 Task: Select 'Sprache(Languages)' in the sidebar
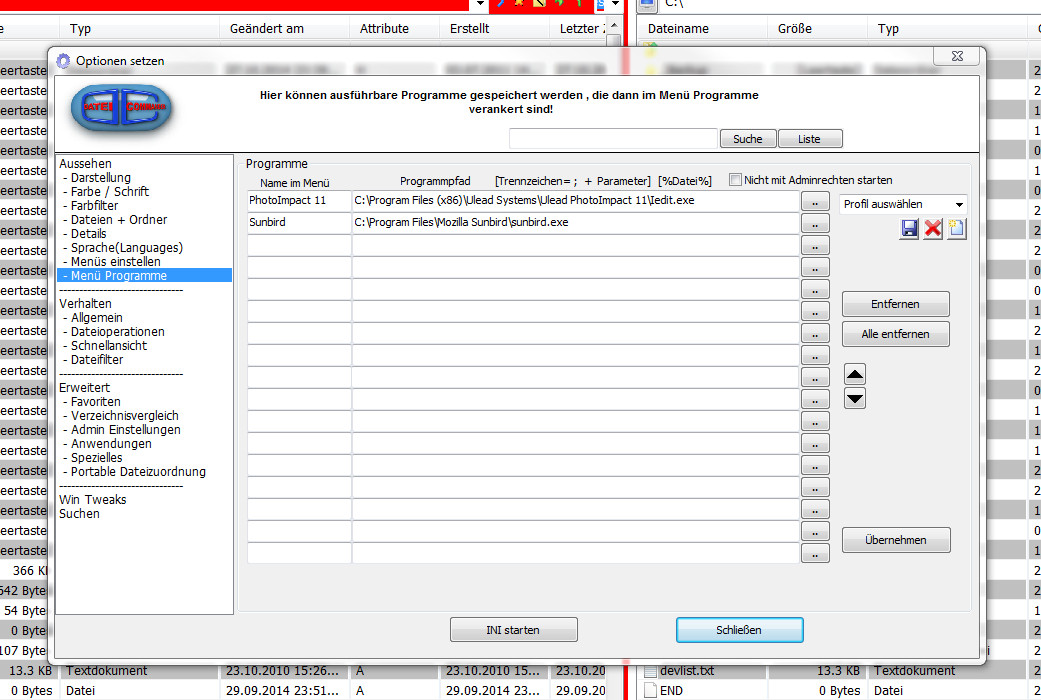coord(127,247)
